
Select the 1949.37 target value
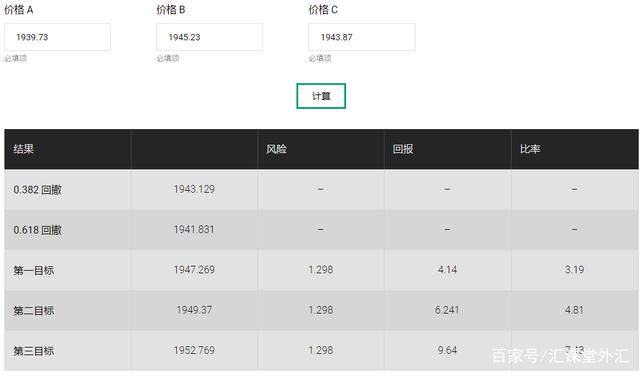click(x=194, y=310)
